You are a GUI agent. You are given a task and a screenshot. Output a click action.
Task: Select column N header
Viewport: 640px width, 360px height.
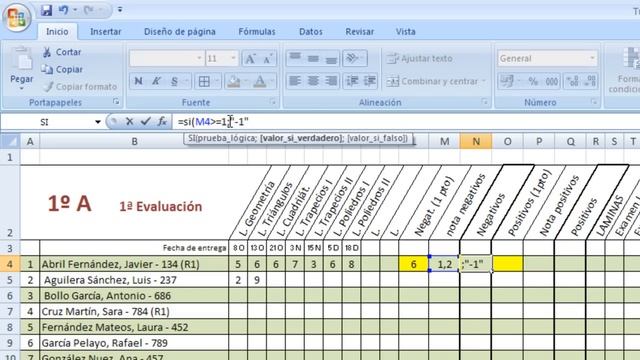click(476, 141)
